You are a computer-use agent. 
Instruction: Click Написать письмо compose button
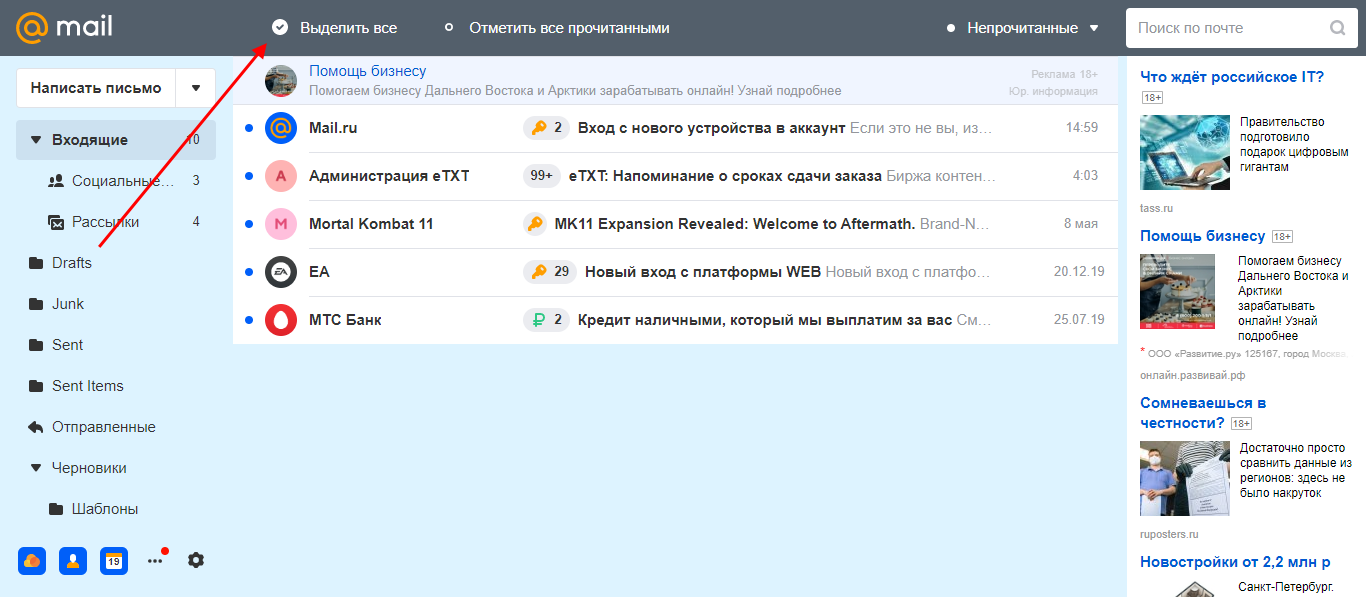pos(96,88)
